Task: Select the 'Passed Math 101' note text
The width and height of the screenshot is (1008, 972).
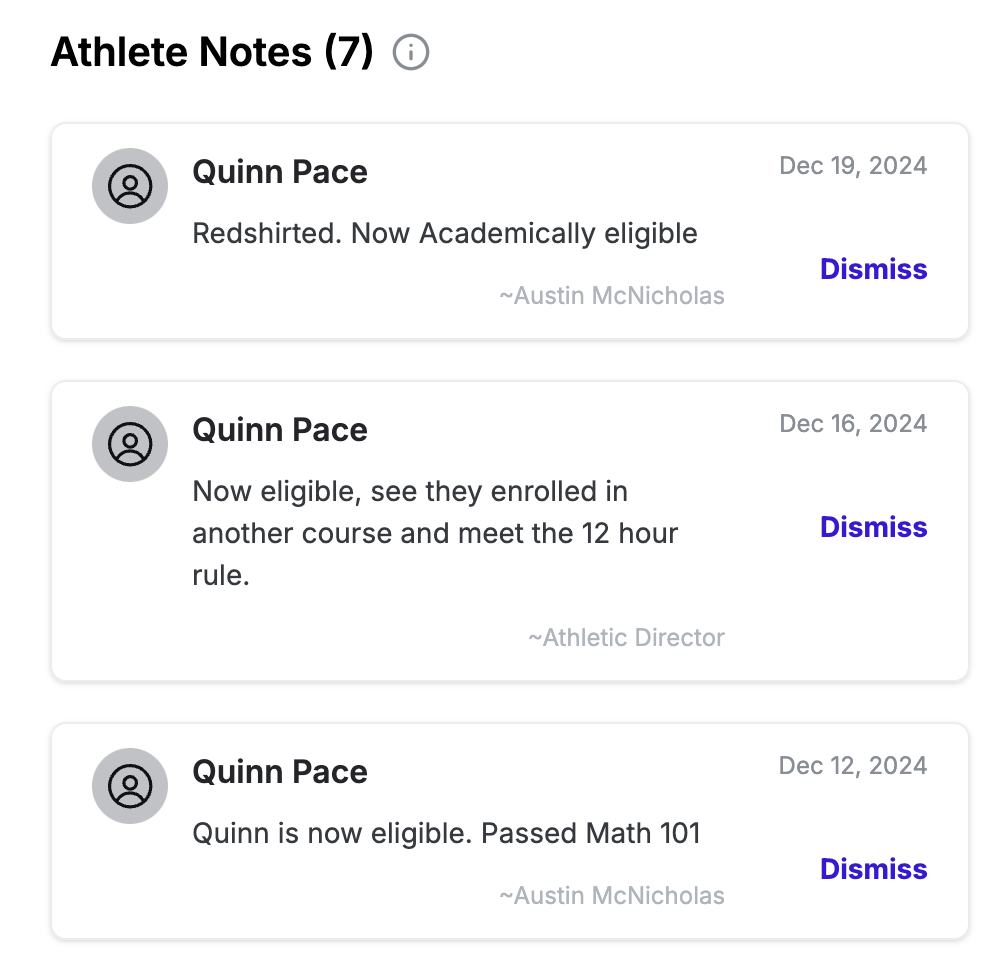Action: coord(446,833)
